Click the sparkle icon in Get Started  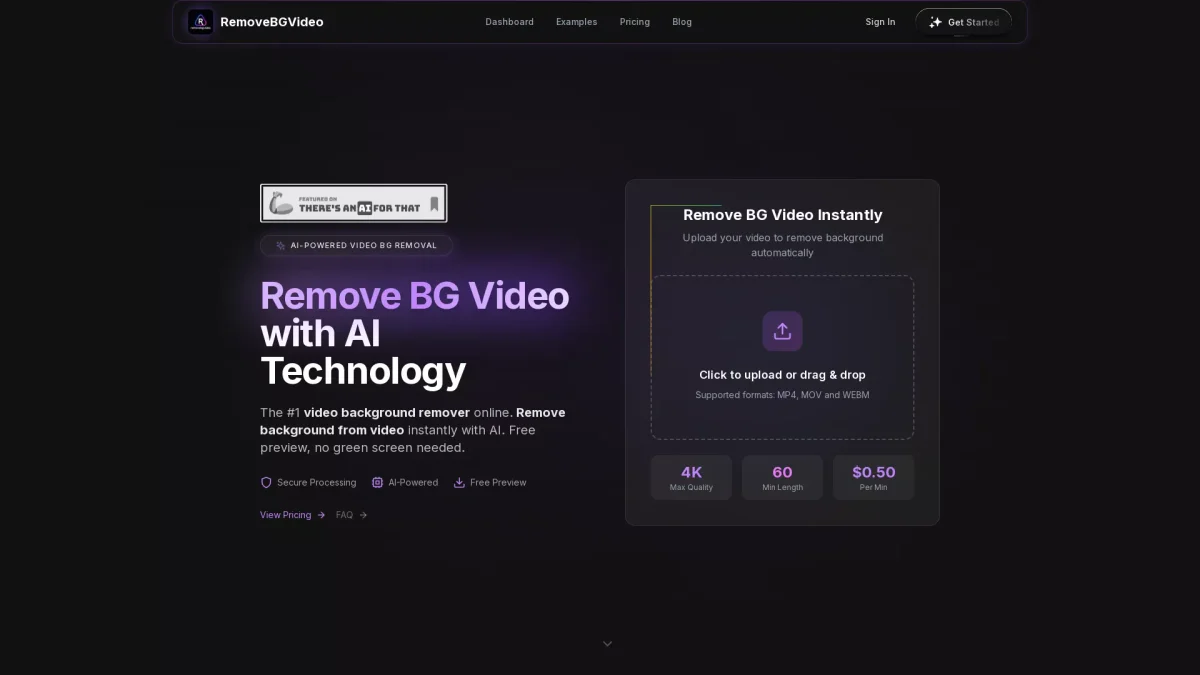pyautogui.click(x=935, y=22)
